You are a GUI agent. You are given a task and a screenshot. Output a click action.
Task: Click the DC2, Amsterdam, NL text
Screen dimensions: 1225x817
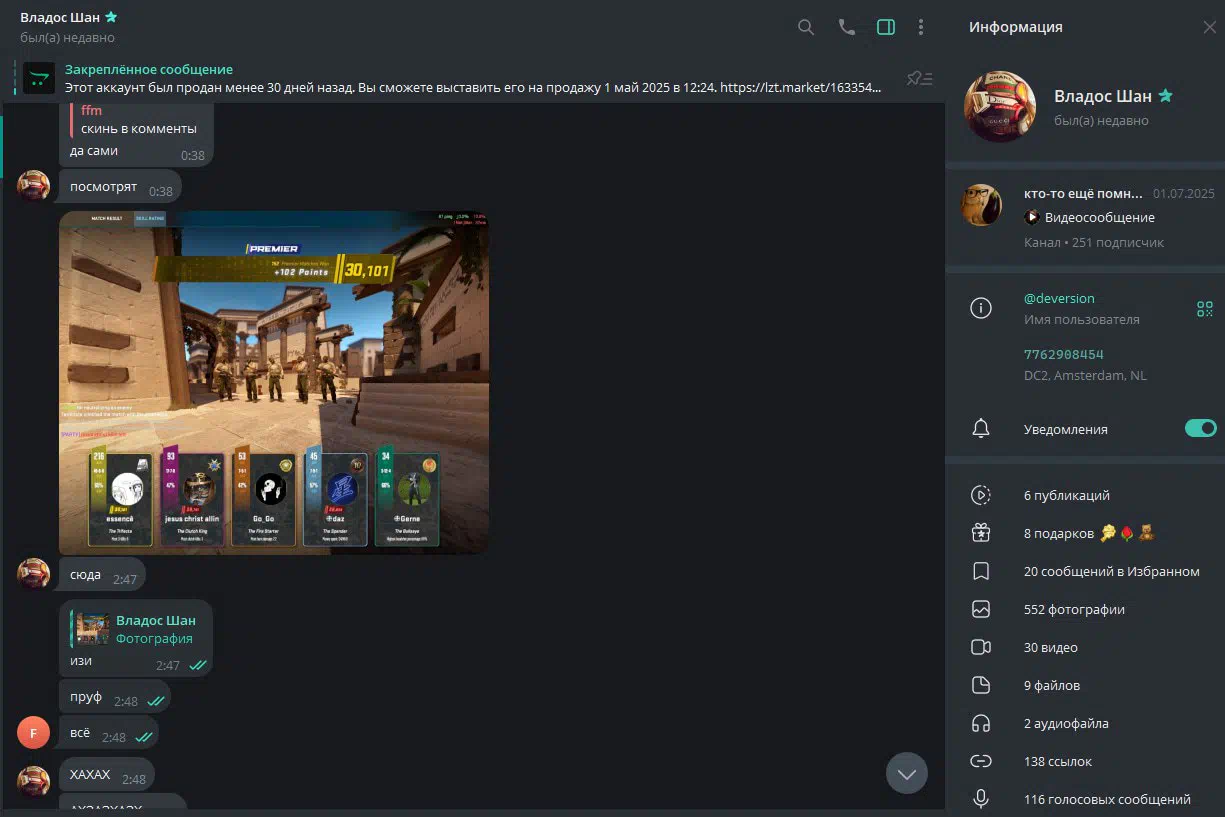click(x=1085, y=376)
